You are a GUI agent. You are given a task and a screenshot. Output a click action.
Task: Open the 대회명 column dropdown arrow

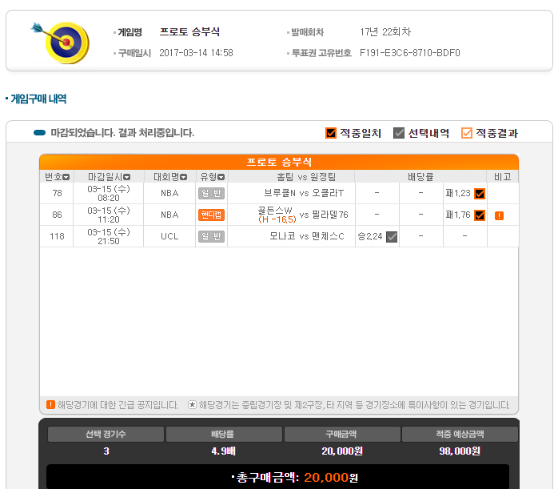184,177
